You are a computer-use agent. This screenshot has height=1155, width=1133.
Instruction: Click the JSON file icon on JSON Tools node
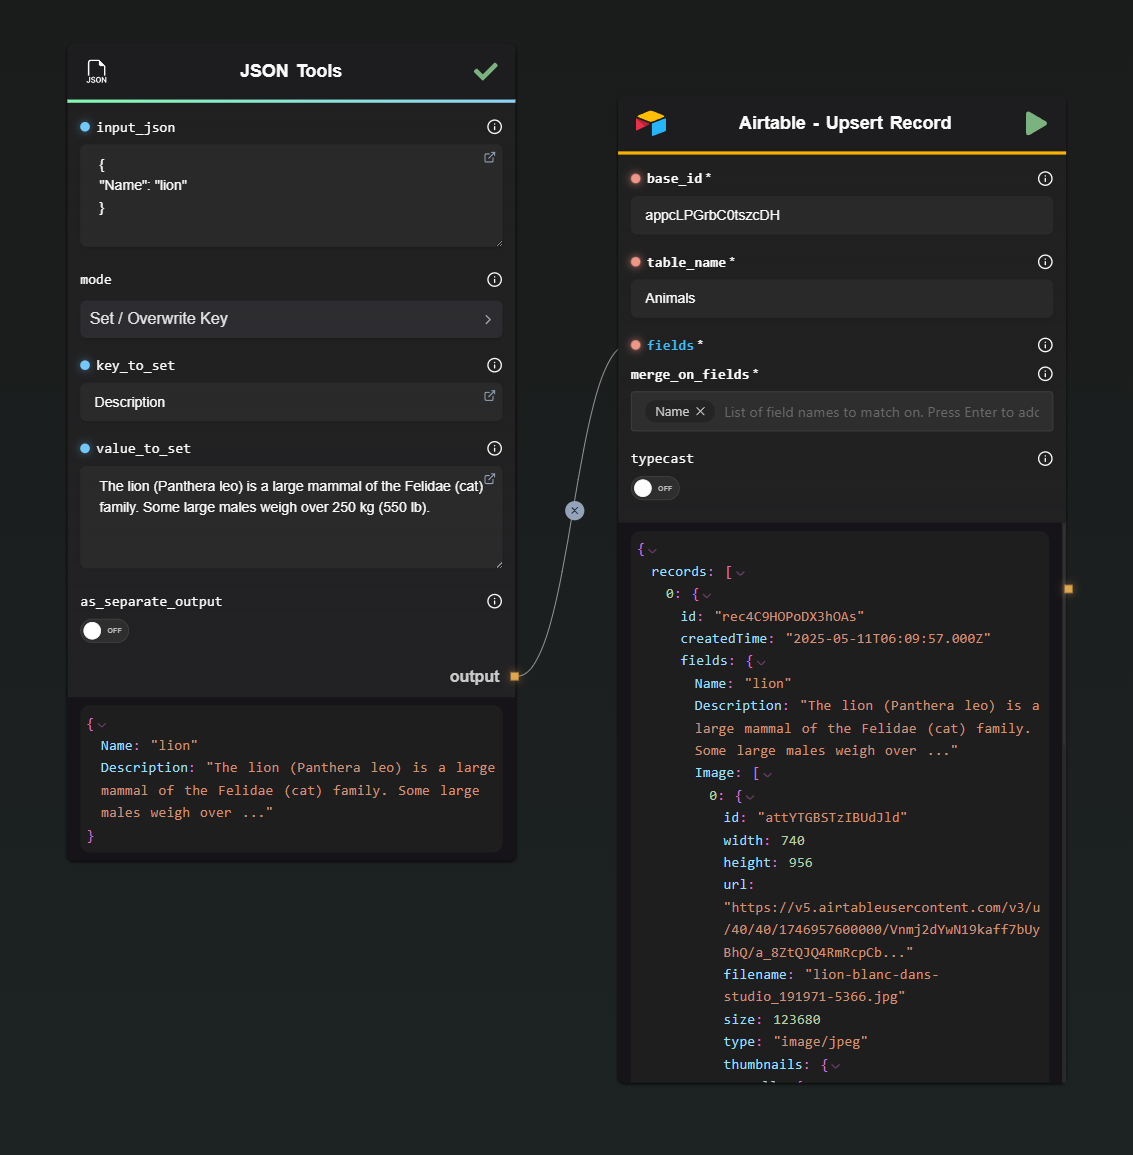click(x=97, y=71)
